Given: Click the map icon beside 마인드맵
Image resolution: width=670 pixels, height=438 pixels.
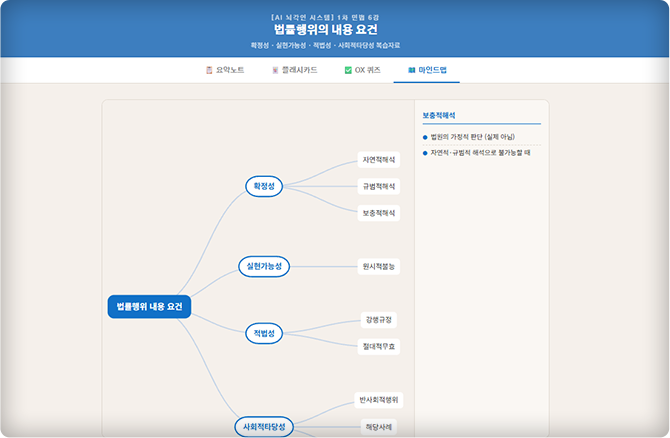Looking at the screenshot, I should tap(411, 70).
